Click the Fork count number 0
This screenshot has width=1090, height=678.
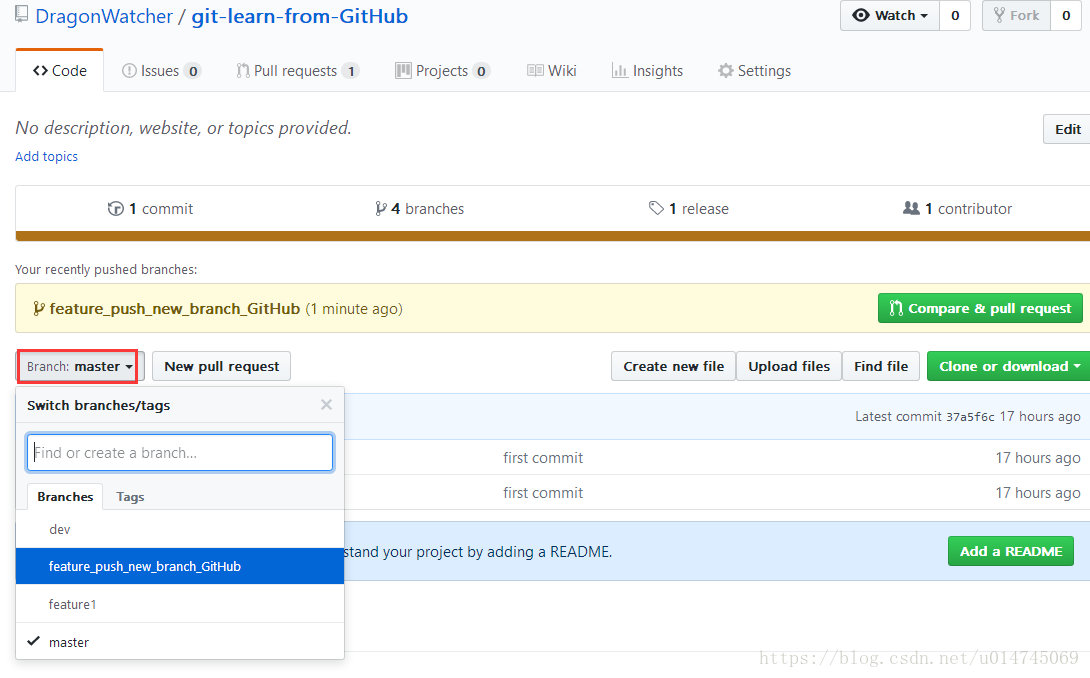[x=1066, y=15]
